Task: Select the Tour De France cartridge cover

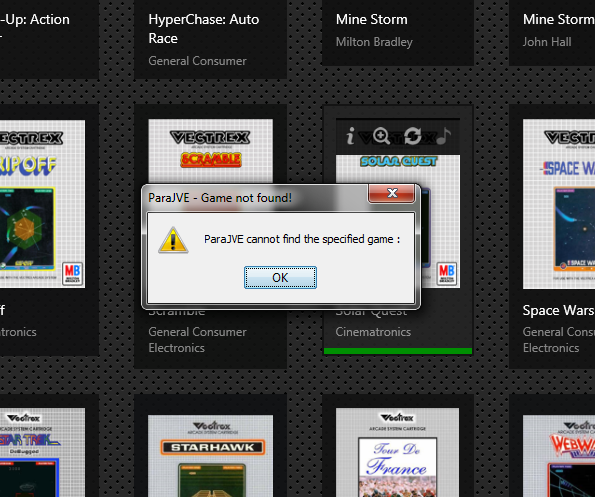Action: 397,452
